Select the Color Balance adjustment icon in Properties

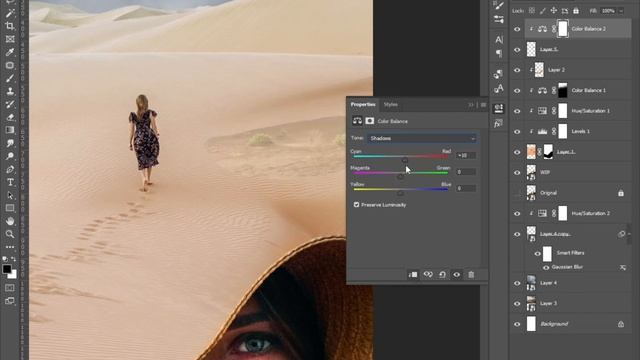click(357, 121)
